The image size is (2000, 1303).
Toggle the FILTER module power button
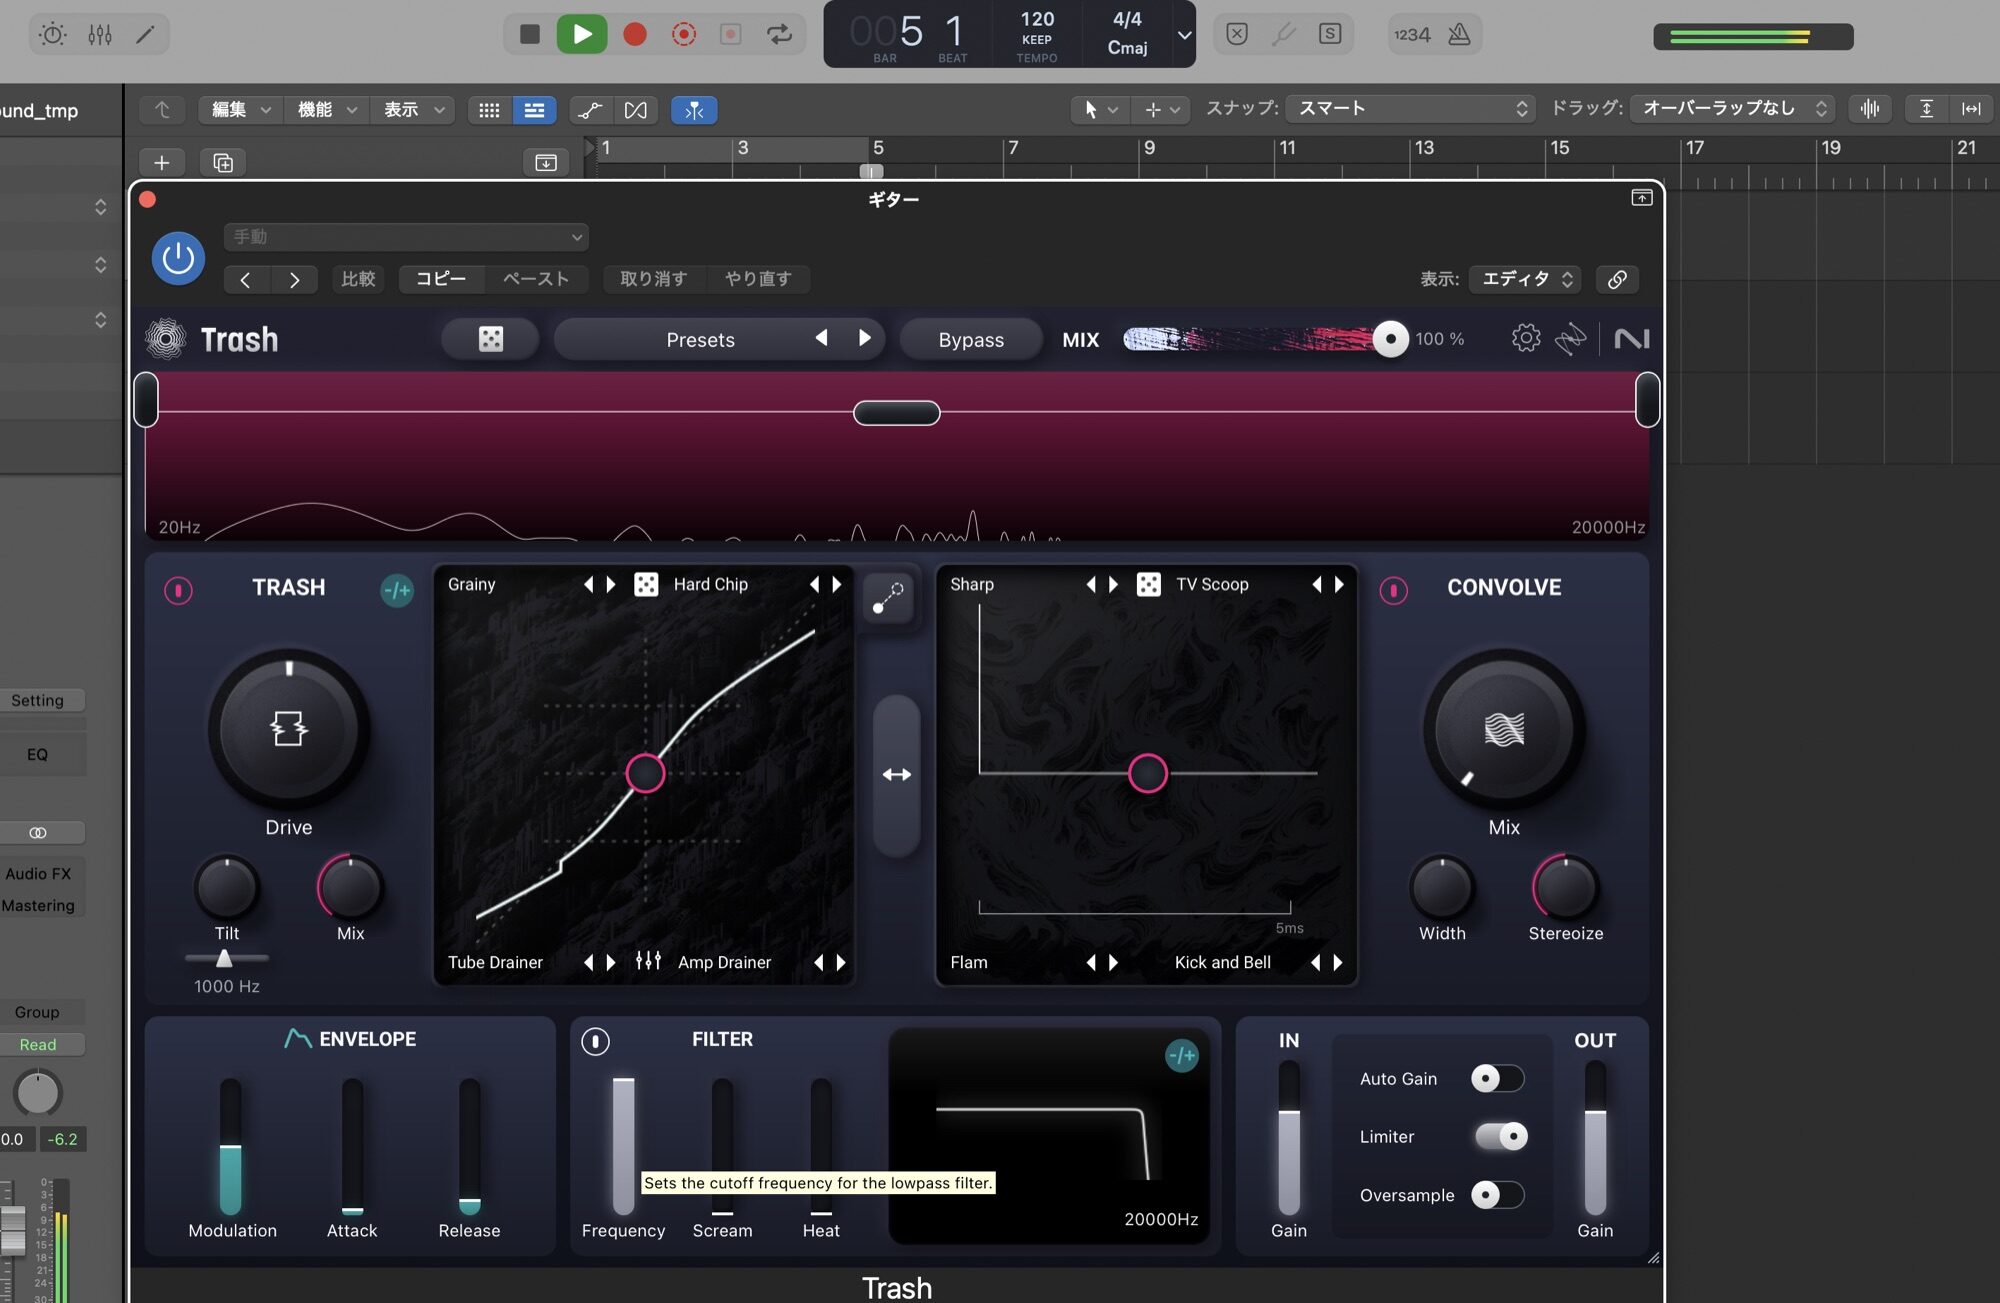point(595,1041)
